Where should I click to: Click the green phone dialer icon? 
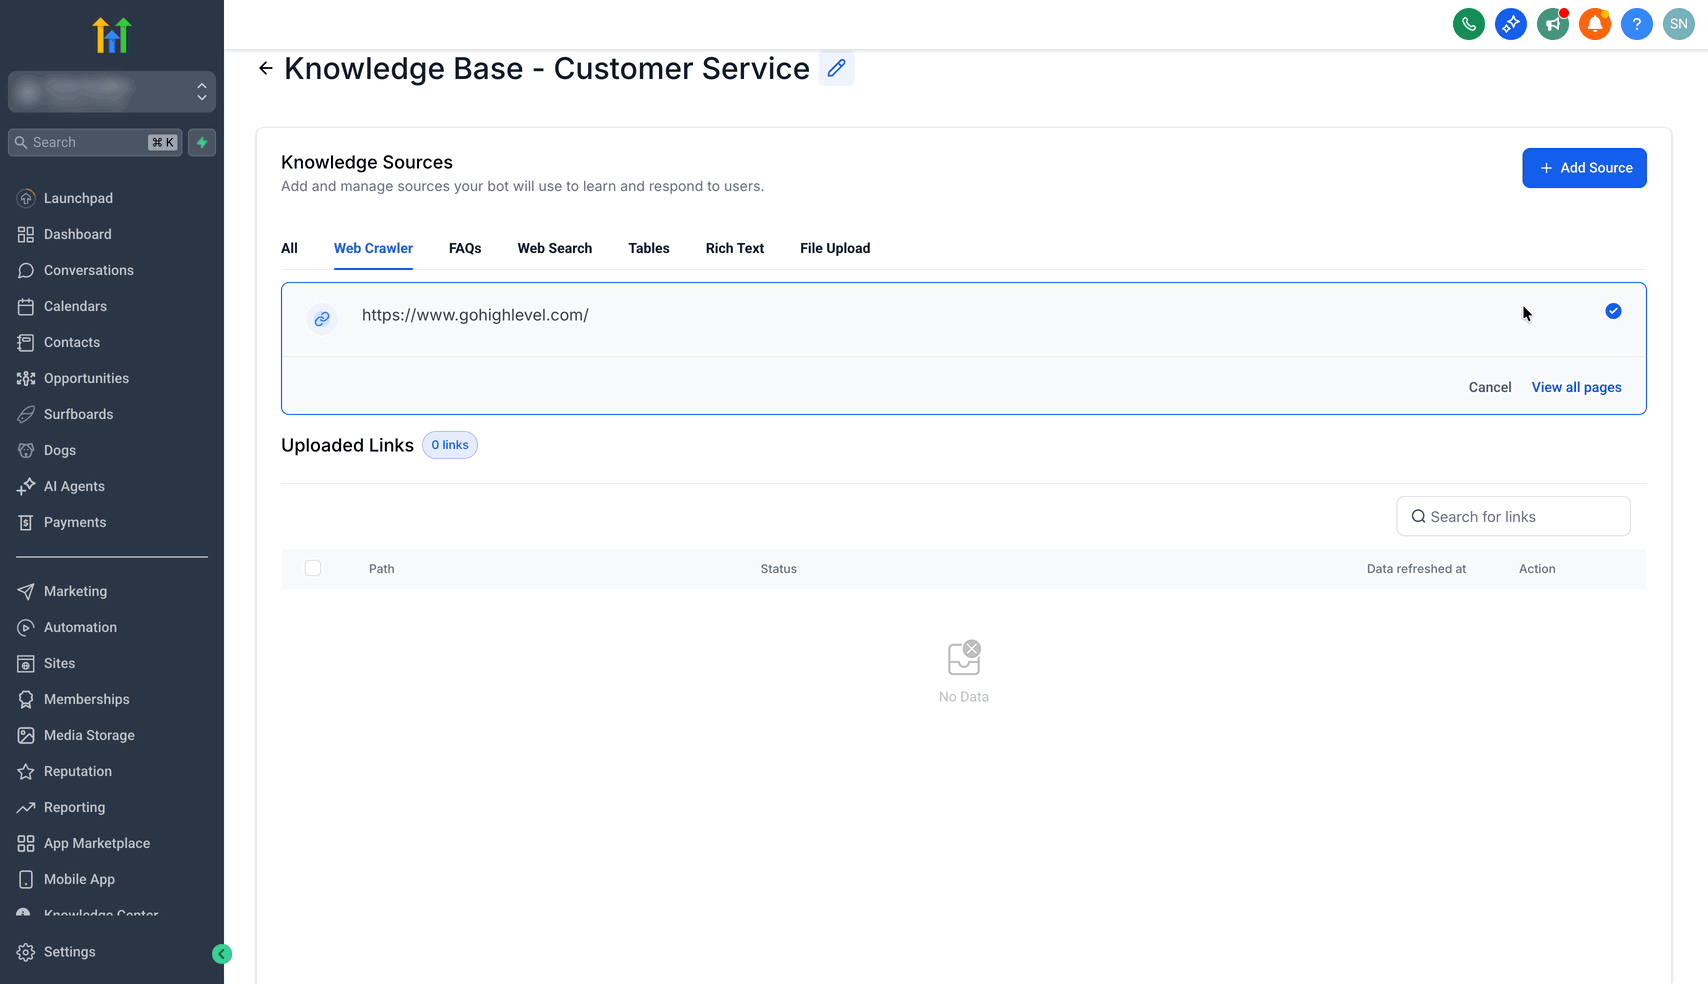pyautogui.click(x=1468, y=24)
